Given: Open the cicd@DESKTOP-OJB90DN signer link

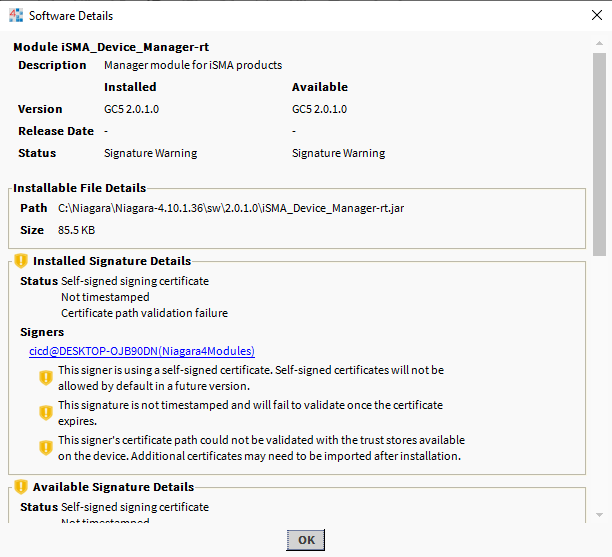Looking at the screenshot, I should [141, 351].
